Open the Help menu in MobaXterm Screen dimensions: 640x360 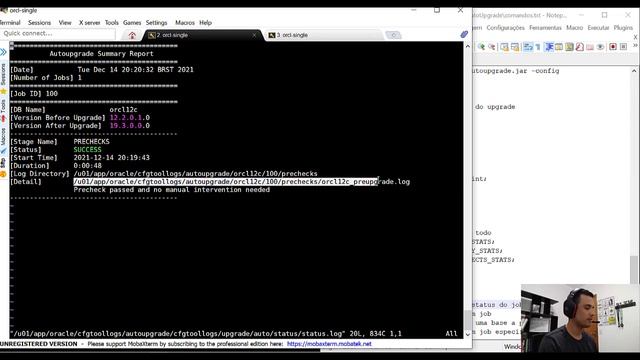205,23
